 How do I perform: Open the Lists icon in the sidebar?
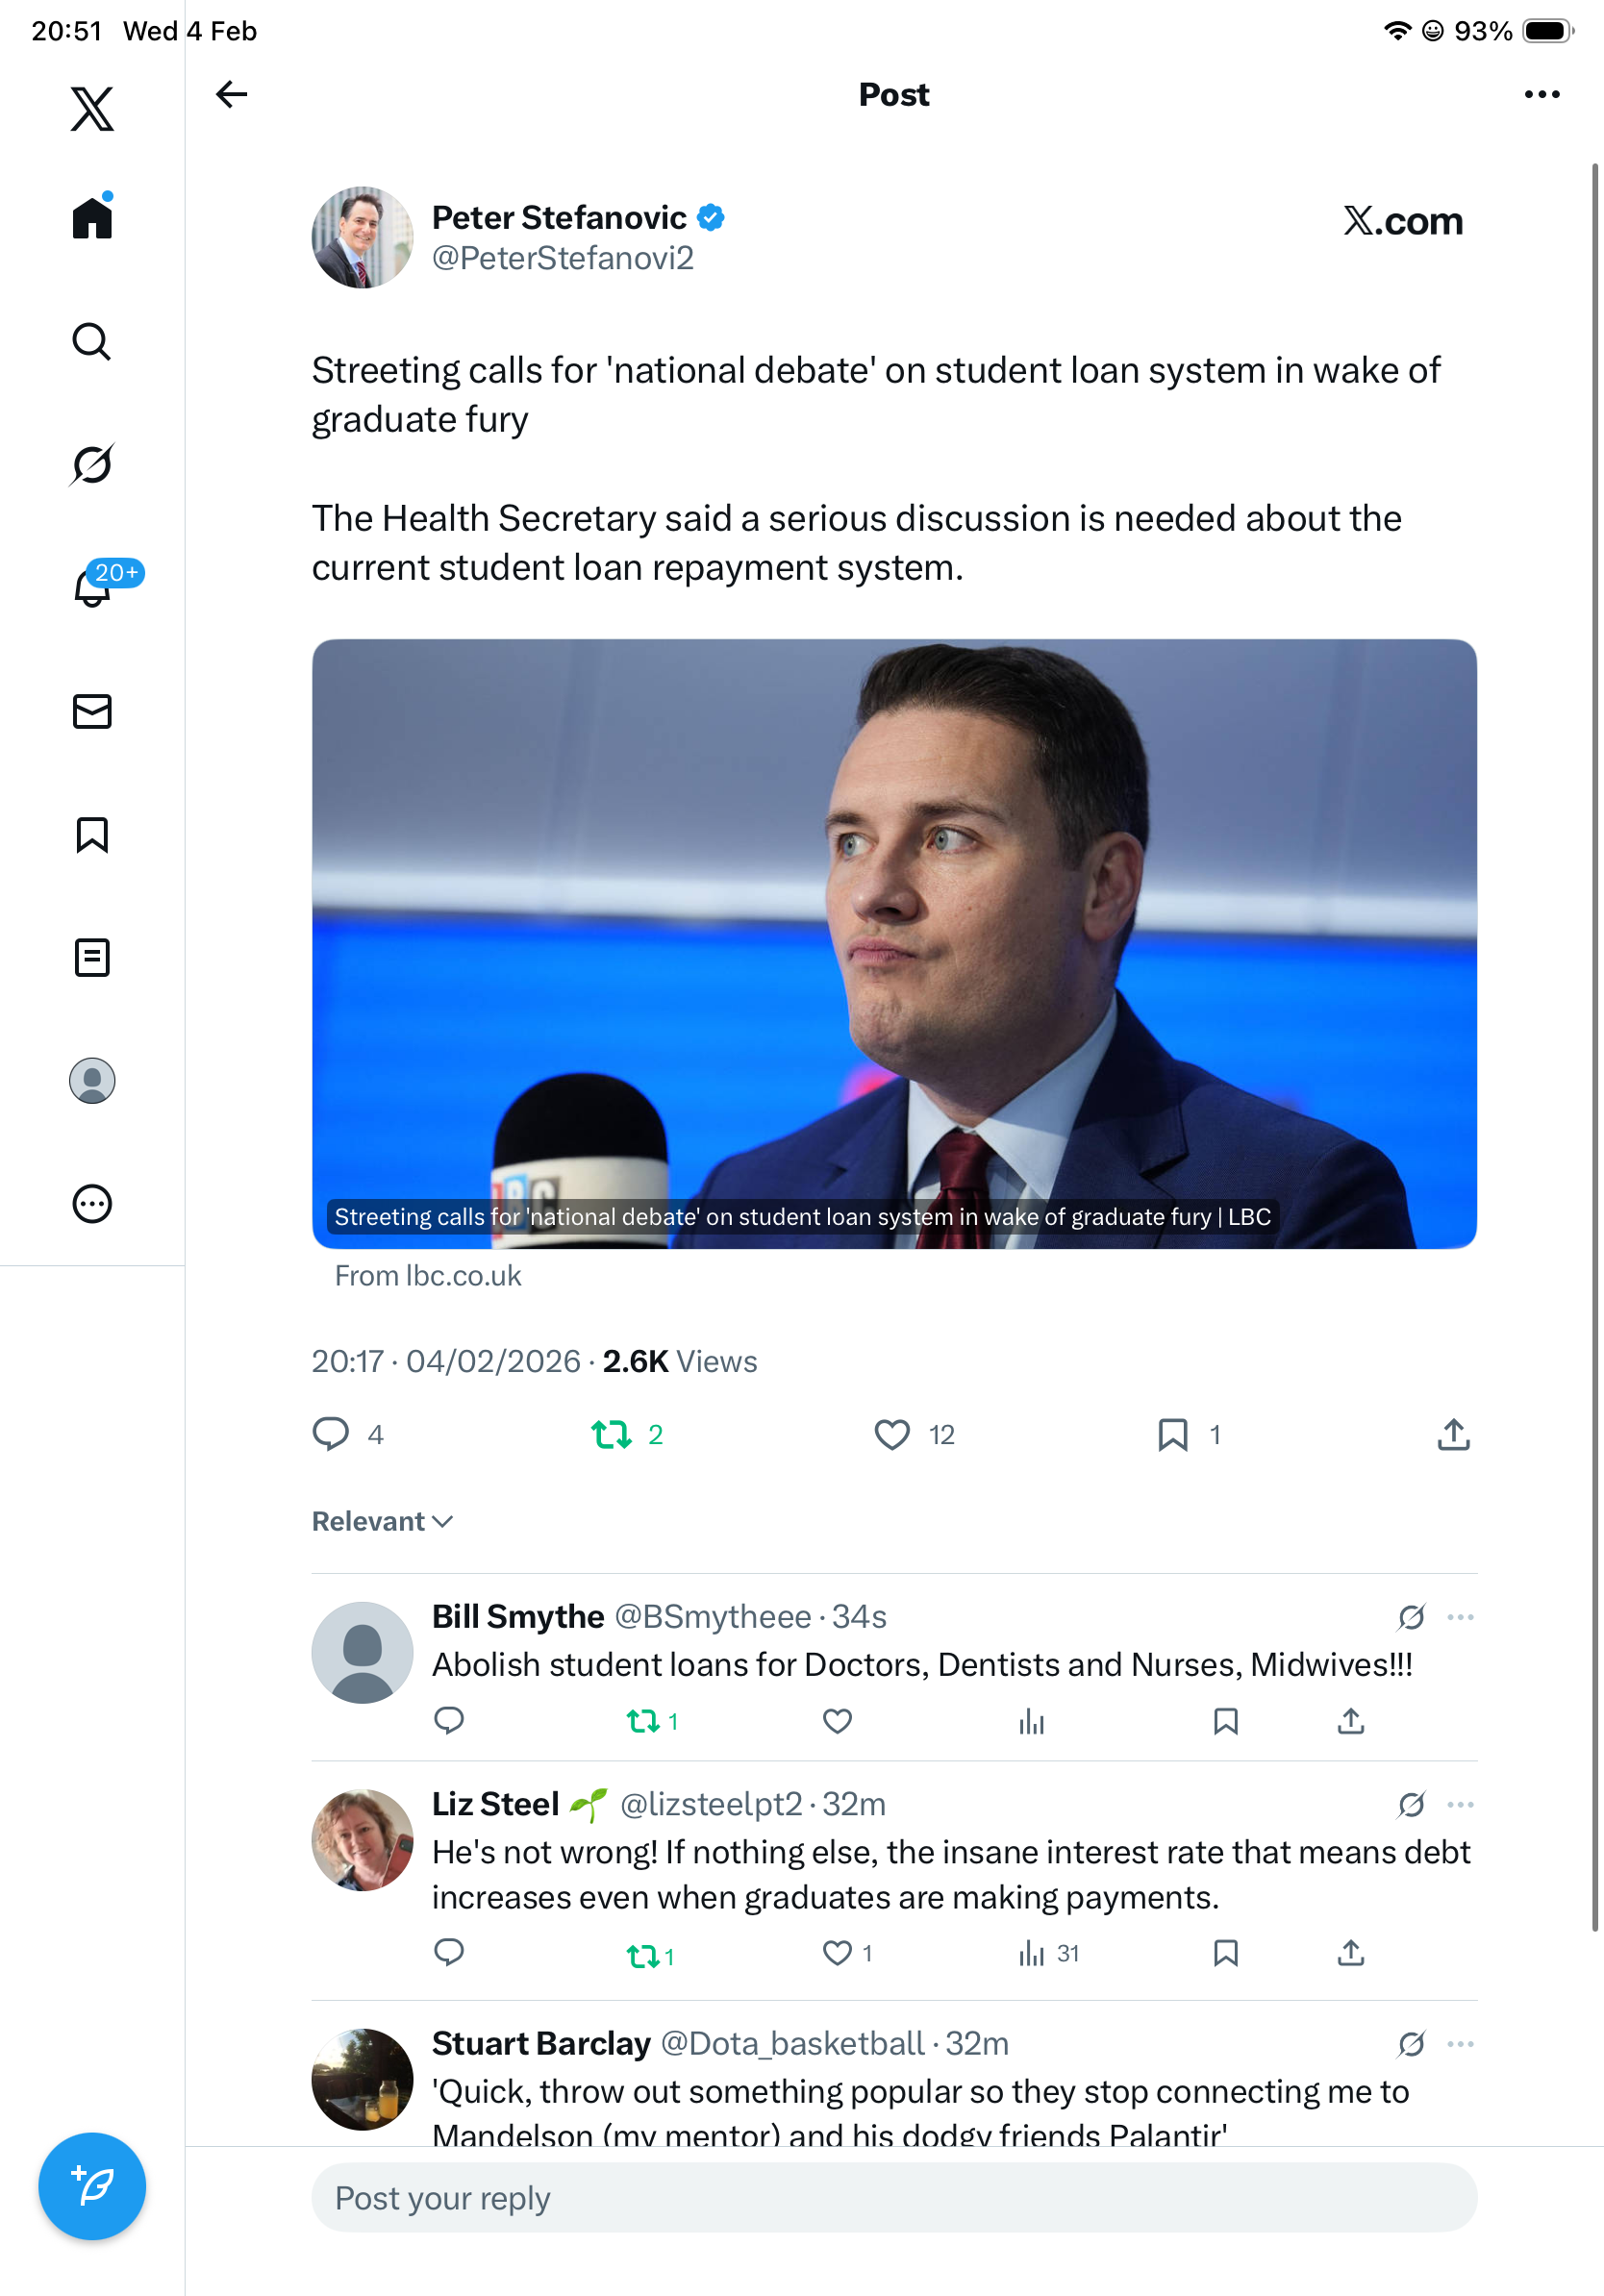(92, 957)
